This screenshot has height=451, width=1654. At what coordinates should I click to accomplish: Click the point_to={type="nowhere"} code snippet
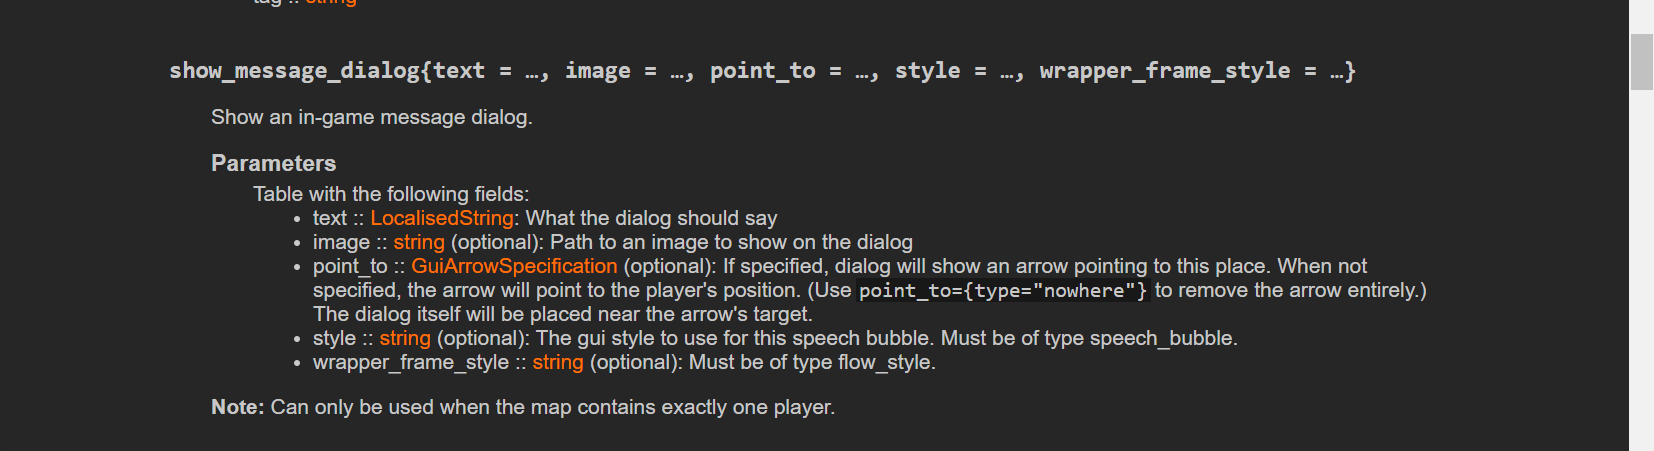1002,291
